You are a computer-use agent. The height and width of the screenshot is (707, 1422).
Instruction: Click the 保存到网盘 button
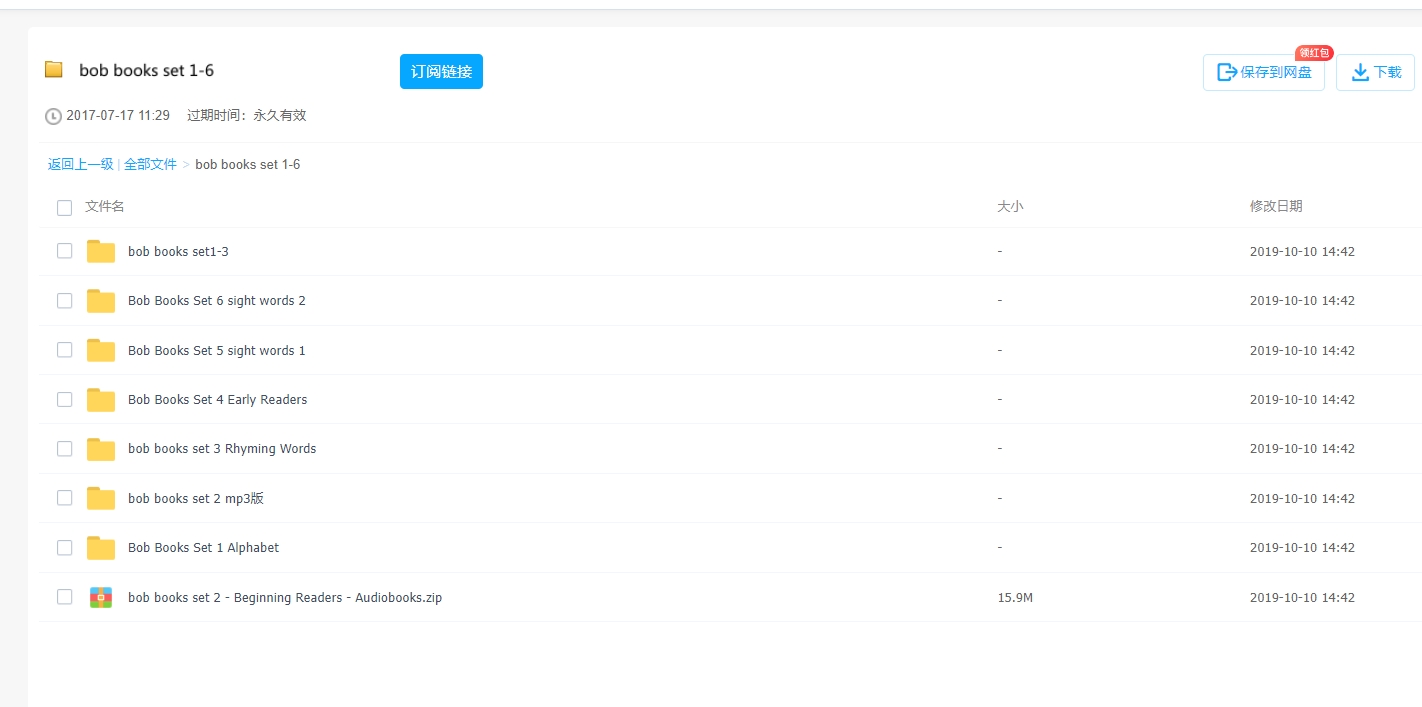(1264, 73)
